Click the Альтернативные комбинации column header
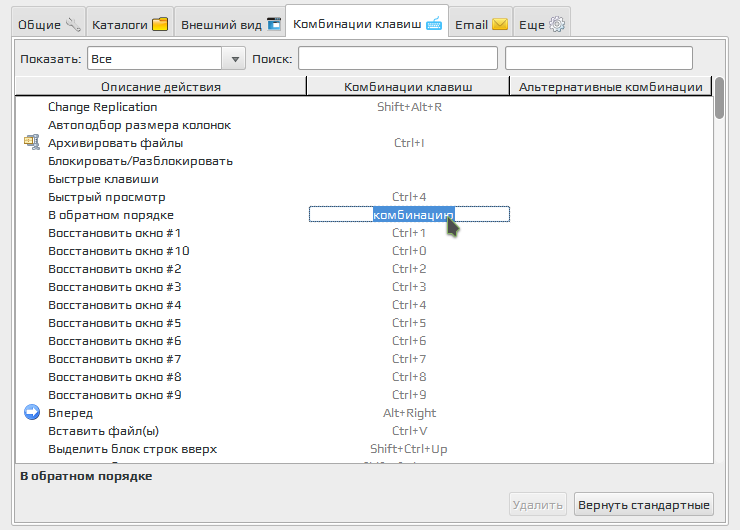 pos(610,87)
